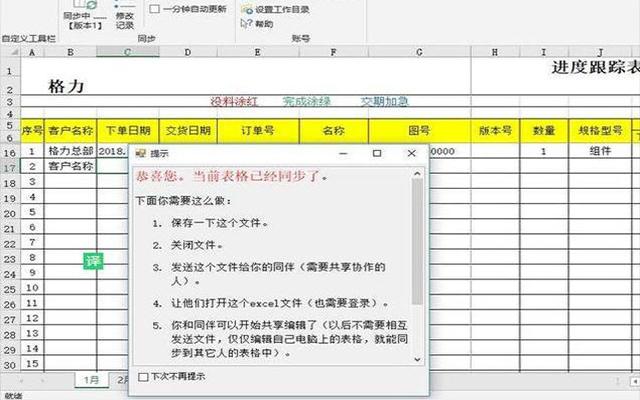Click the 提示 dialog title icon
Viewport: 640px width, 400px height.
coord(140,153)
